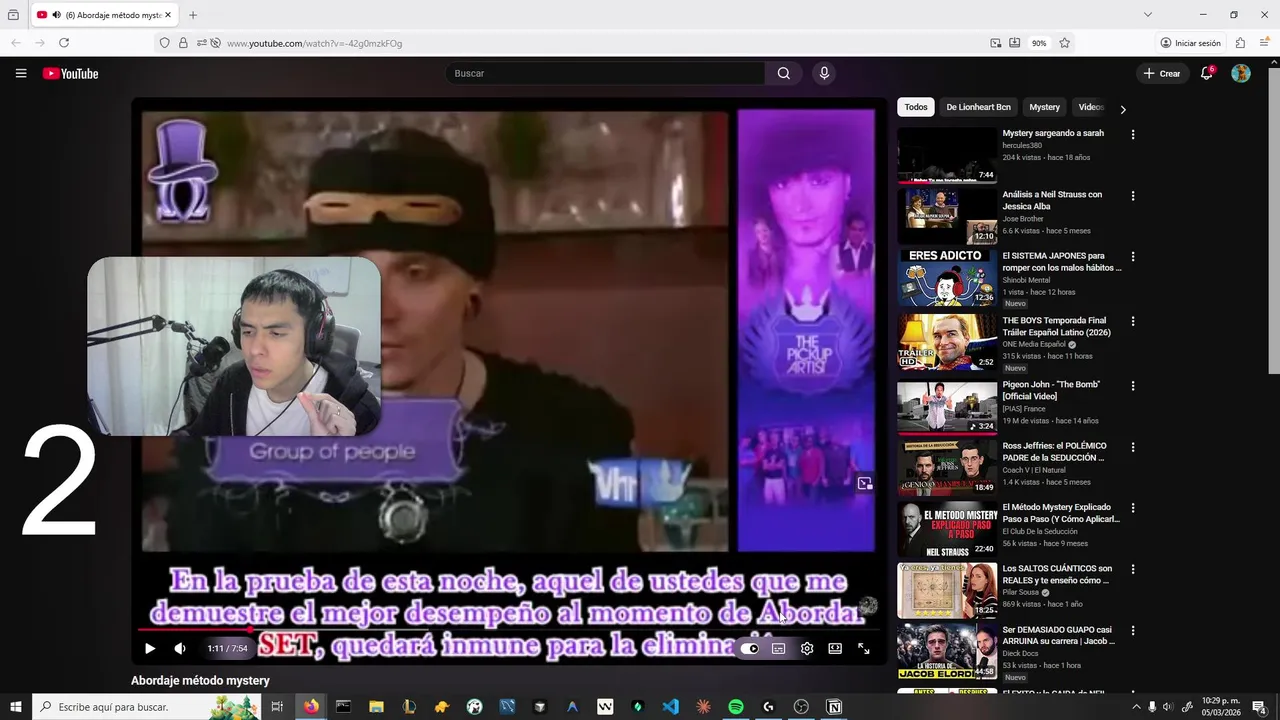Start voice search with microphone icon
1280x720 pixels.
pyautogui.click(x=824, y=73)
